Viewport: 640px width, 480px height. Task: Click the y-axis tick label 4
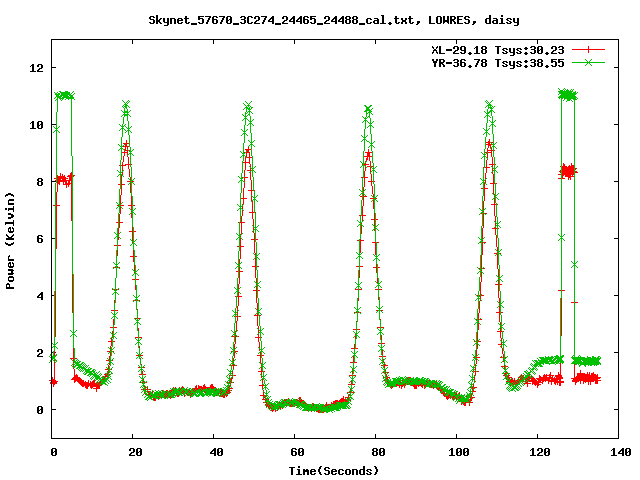point(40,296)
